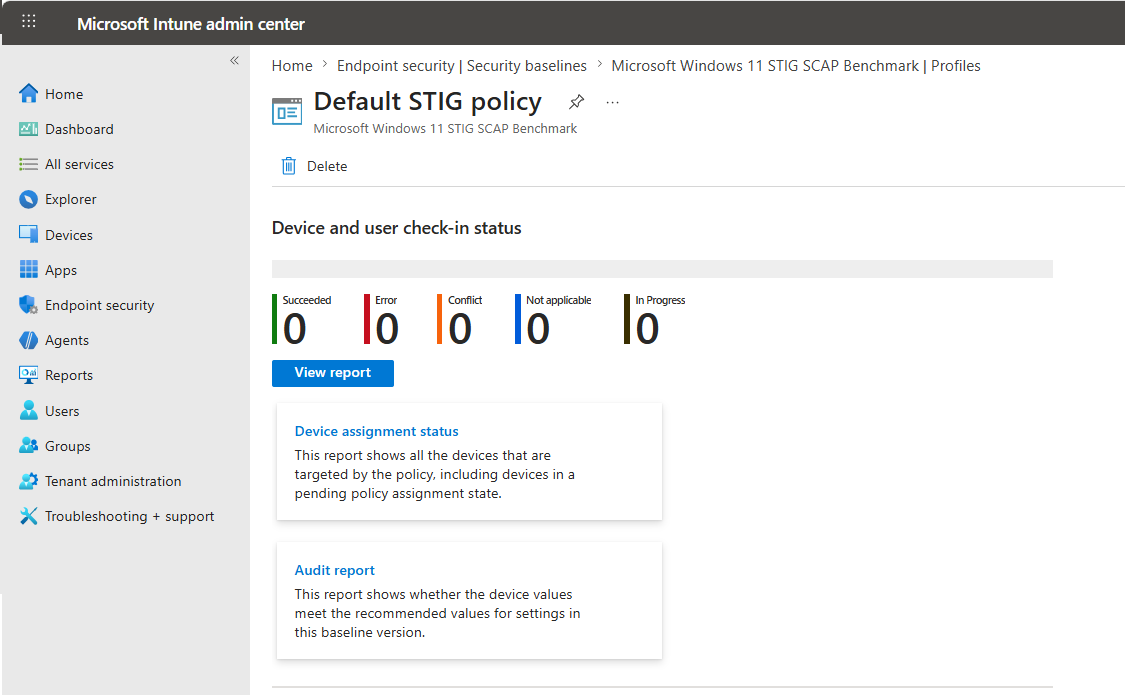Open Microsoft Windows 11 STIG SCAP Benchmark breadcrumb
Image resolution: width=1125 pixels, height=695 pixels.
tap(796, 66)
